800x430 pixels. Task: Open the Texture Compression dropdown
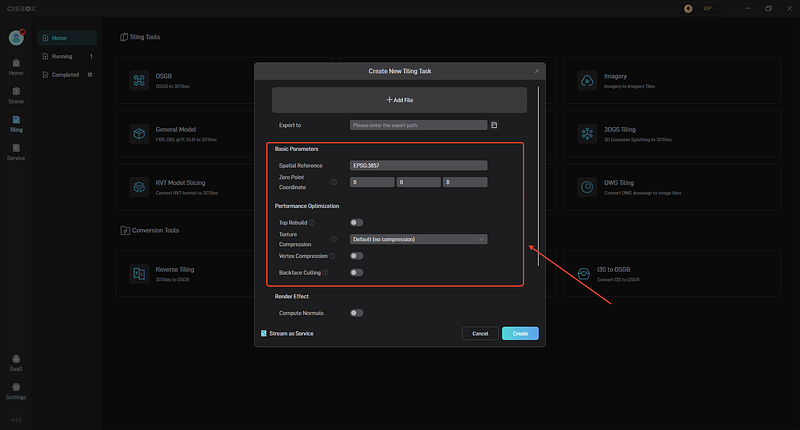[418, 239]
